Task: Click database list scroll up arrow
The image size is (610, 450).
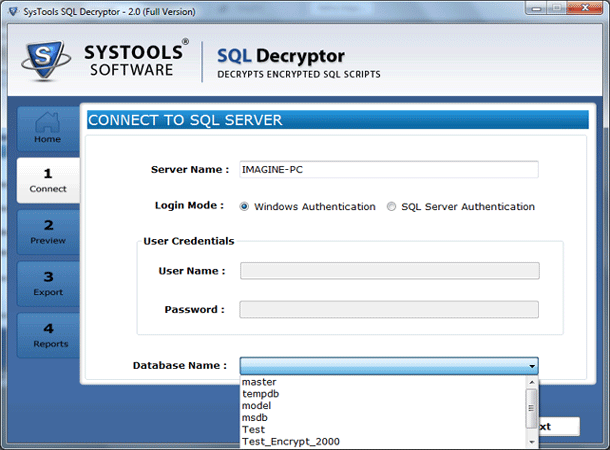Action: pos(532,382)
